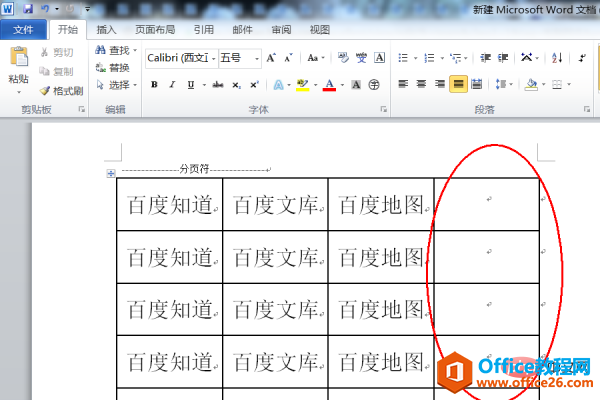The height and width of the screenshot is (400, 600).
Task: Click first row cell 百度知道
Action: 170,204
